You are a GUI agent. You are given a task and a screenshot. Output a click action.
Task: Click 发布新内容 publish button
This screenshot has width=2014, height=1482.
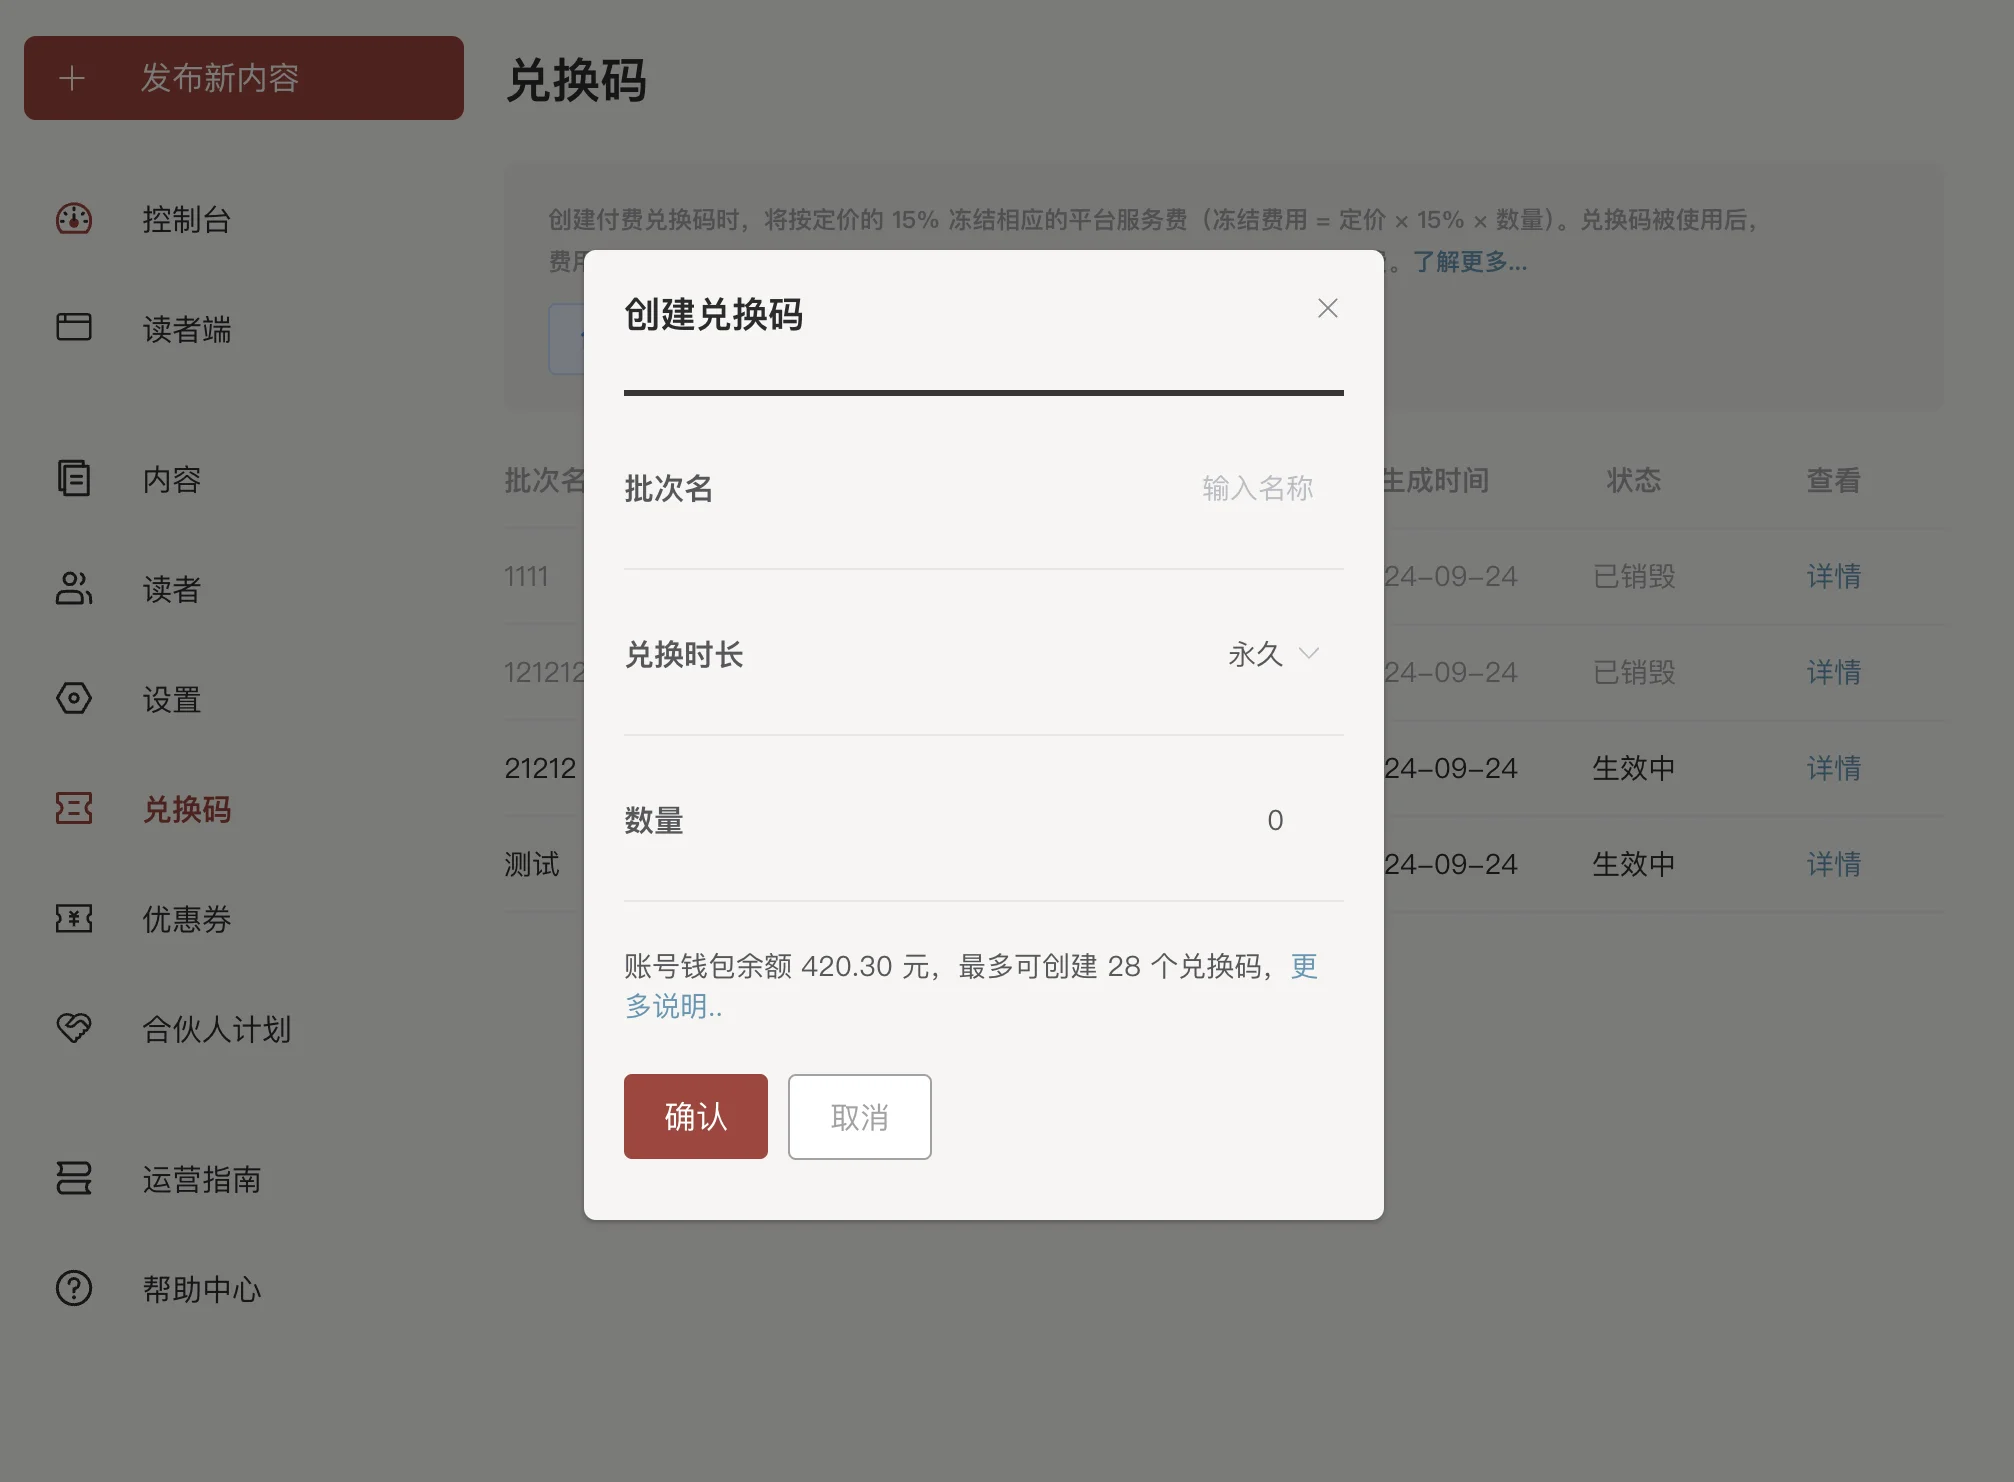pos(244,78)
